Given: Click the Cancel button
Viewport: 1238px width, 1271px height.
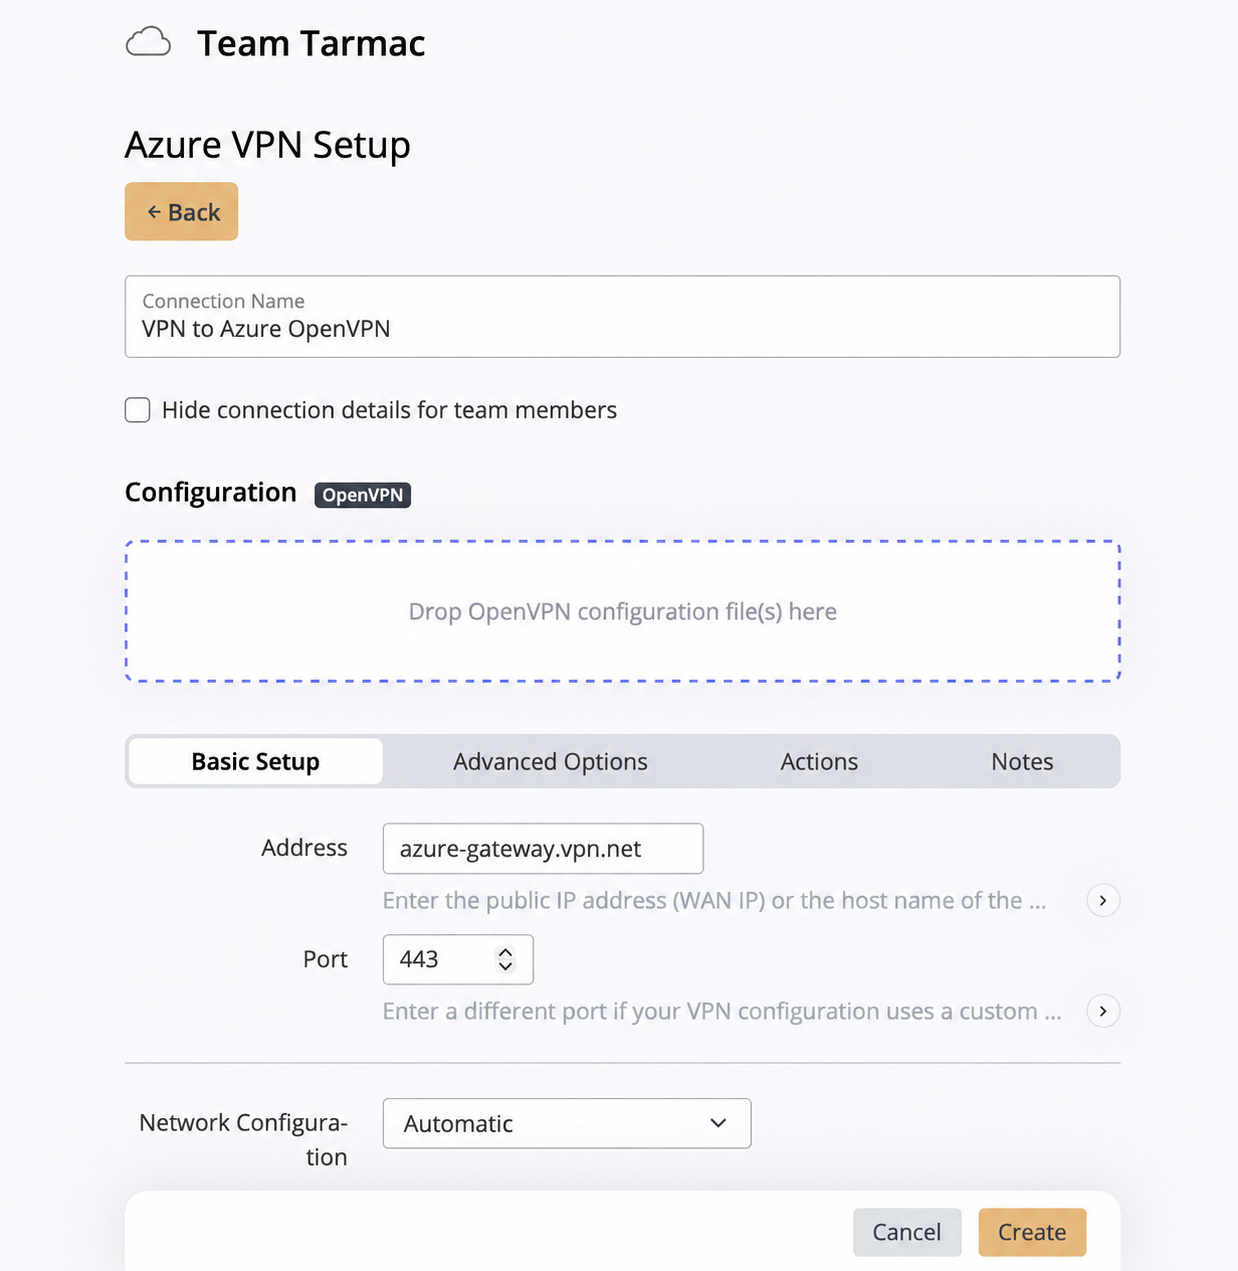Looking at the screenshot, I should pos(907,1232).
